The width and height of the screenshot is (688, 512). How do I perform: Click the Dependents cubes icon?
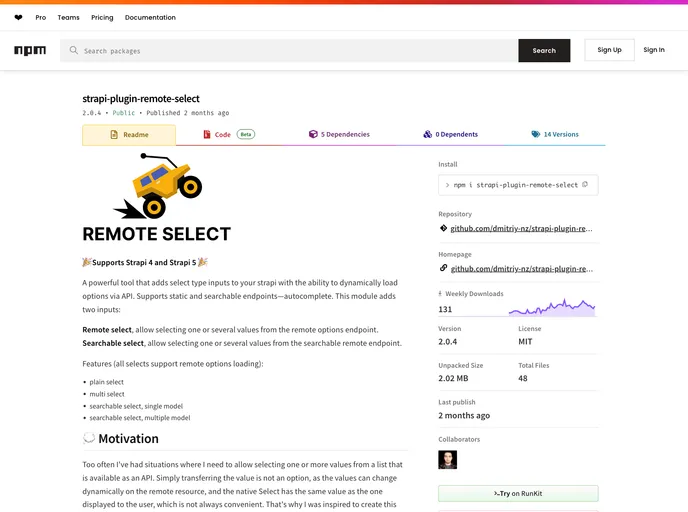pyautogui.click(x=427, y=134)
